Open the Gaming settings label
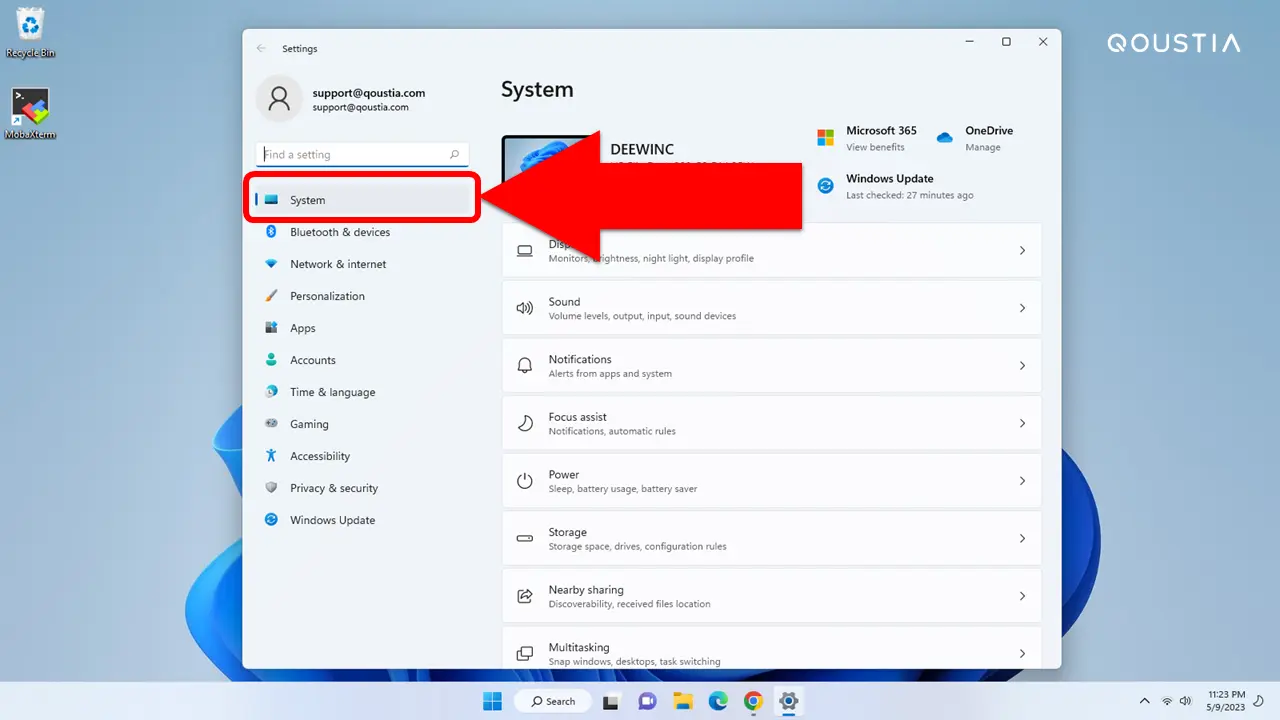Image resolution: width=1280 pixels, height=720 pixels. (x=309, y=424)
